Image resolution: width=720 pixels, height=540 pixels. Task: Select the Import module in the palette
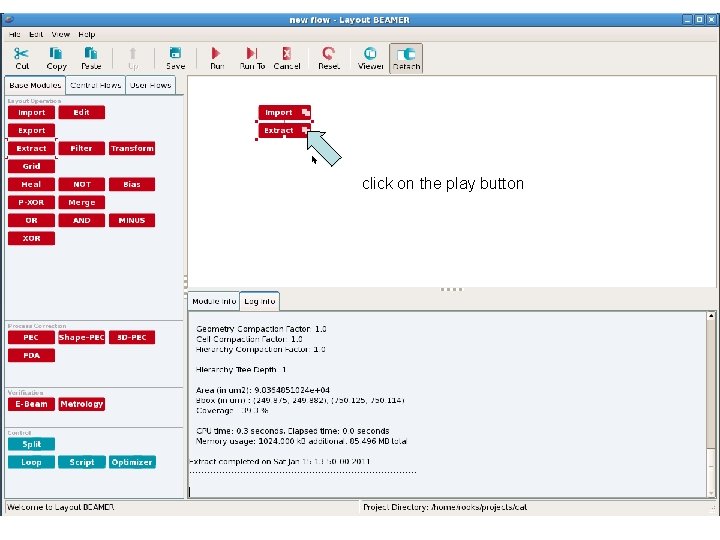pos(31,112)
